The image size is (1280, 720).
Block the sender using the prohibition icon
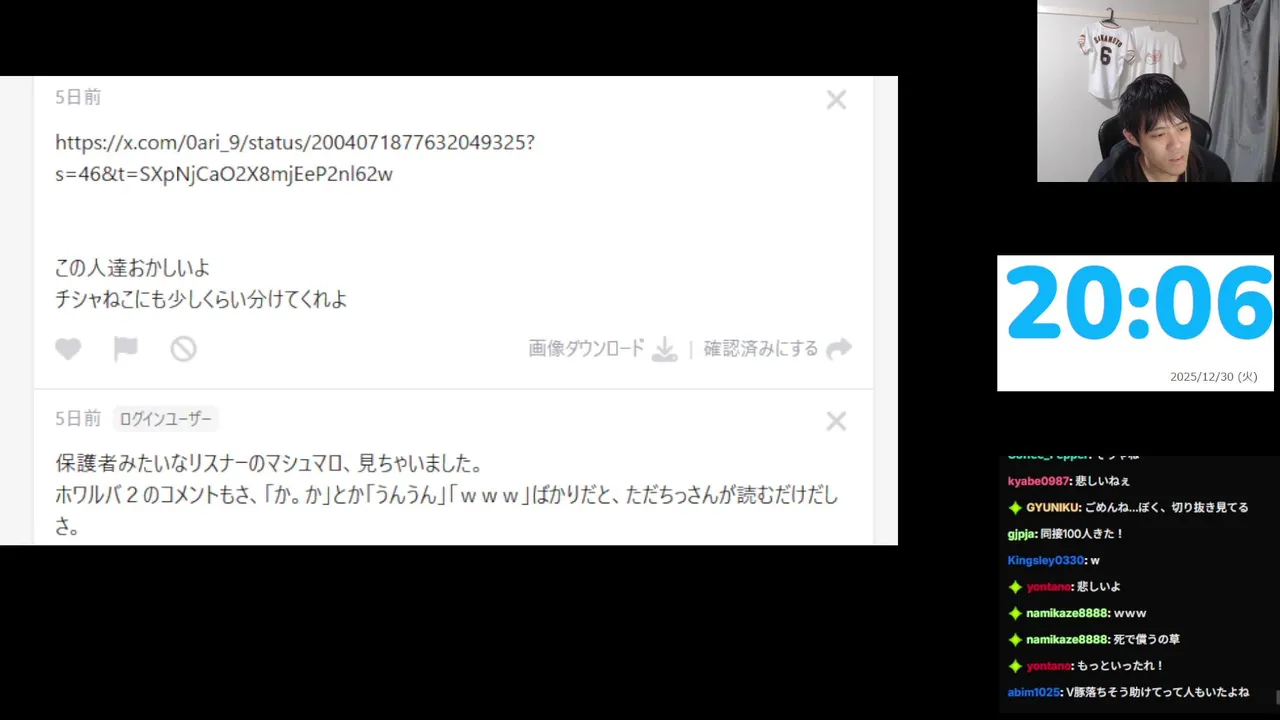[183, 349]
